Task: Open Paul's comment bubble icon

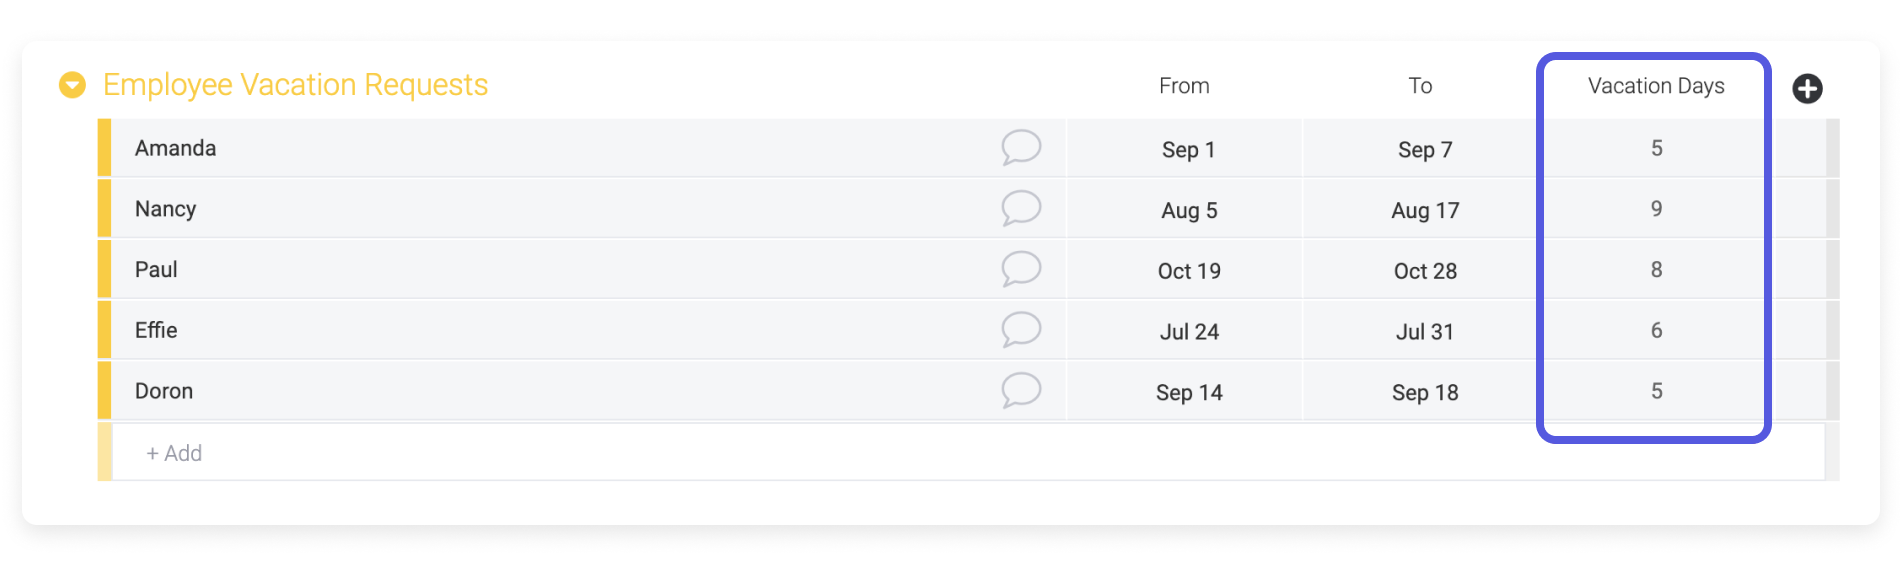Action: [x=1021, y=270]
